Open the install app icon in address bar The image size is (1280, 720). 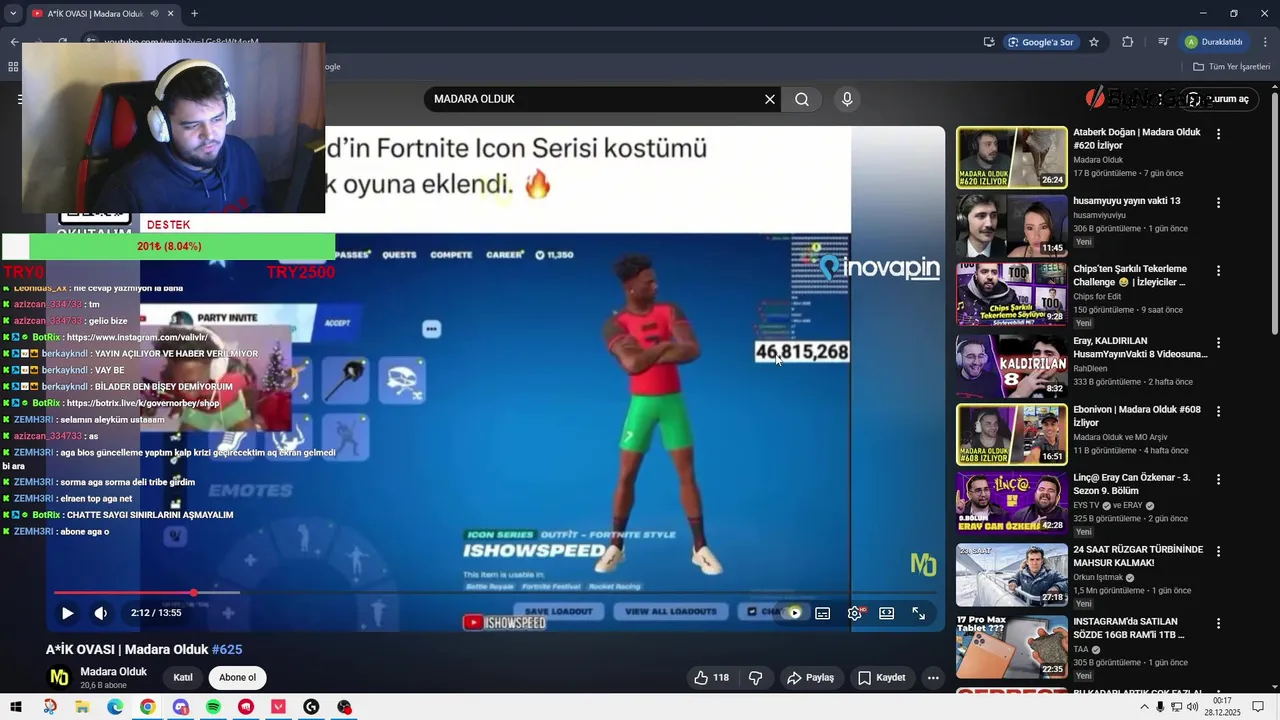(989, 42)
